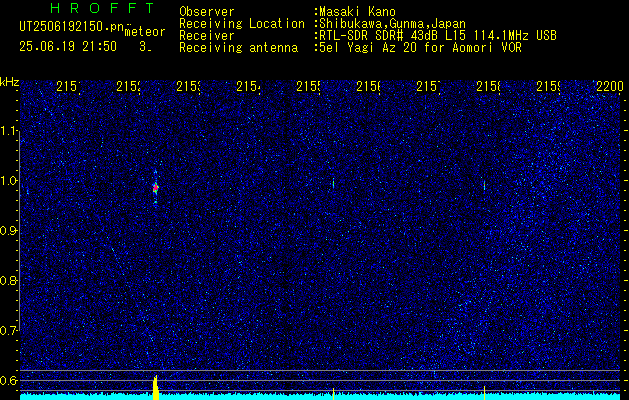Click the 1.1 frequency axis label

click(8, 131)
